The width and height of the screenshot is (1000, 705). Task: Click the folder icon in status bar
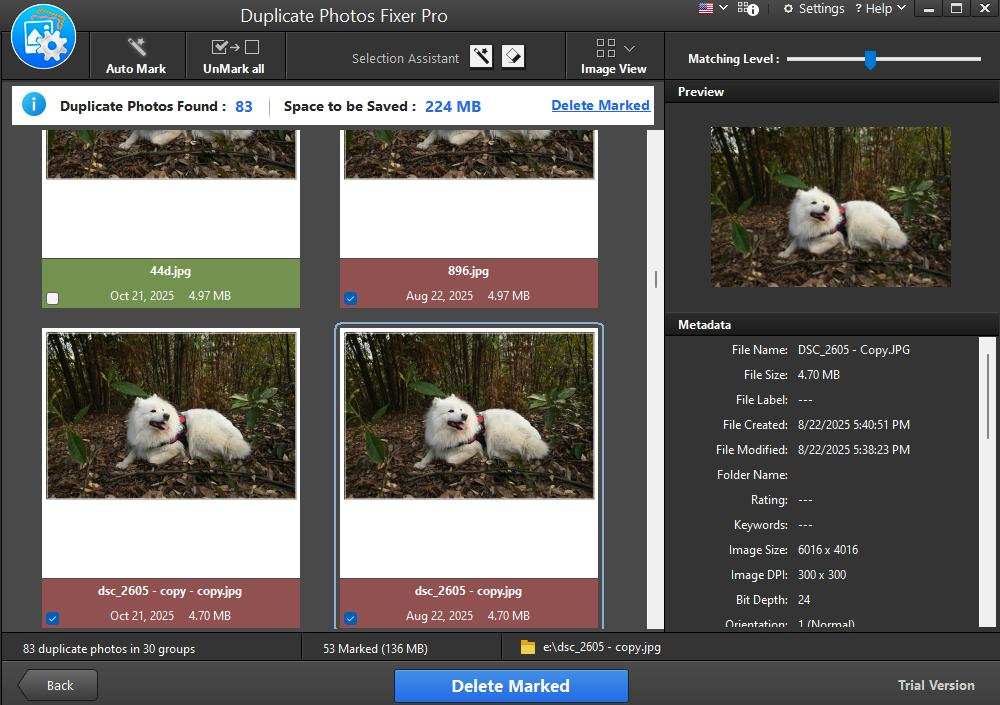pyautogui.click(x=527, y=647)
